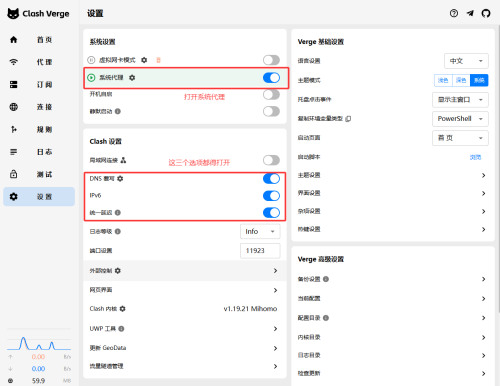The width and height of the screenshot is (500, 386).
Task: Open the Info log level dropdown
Action: (x=260, y=231)
